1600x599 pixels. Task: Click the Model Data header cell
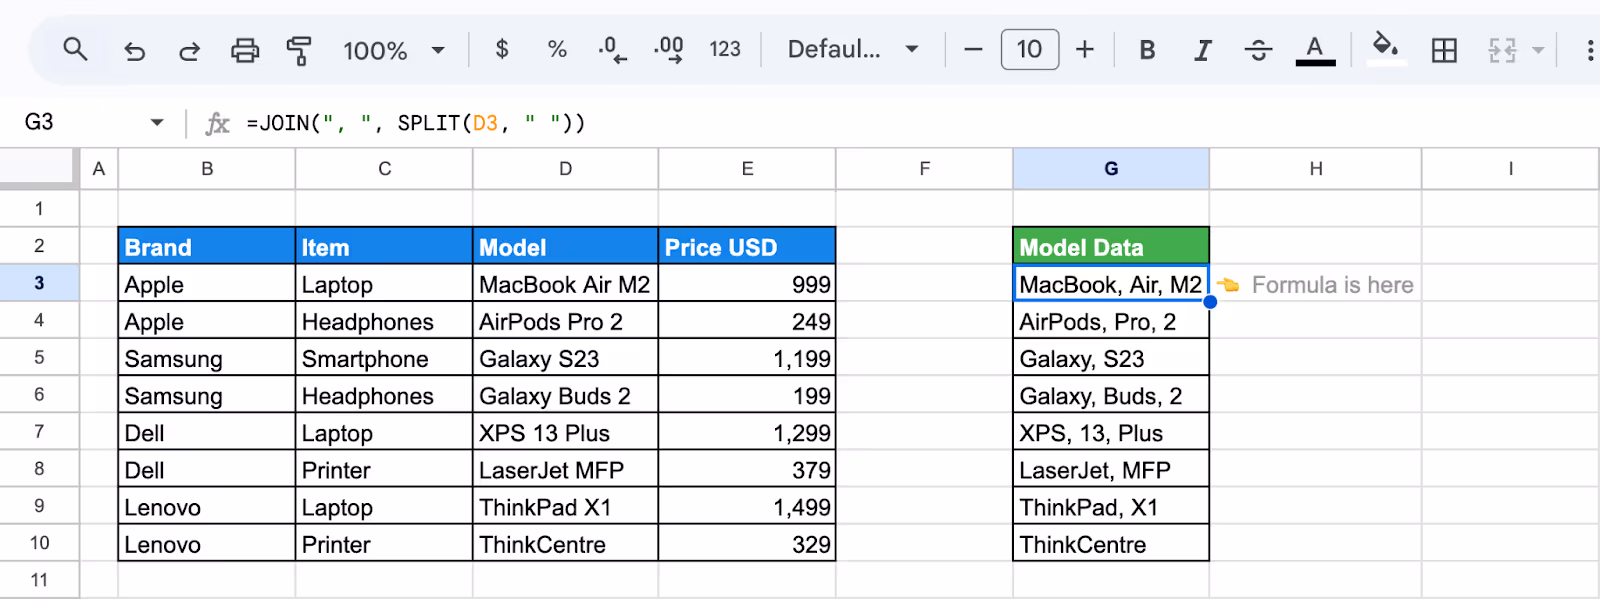pyautogui.click(x=1111, y=246)
